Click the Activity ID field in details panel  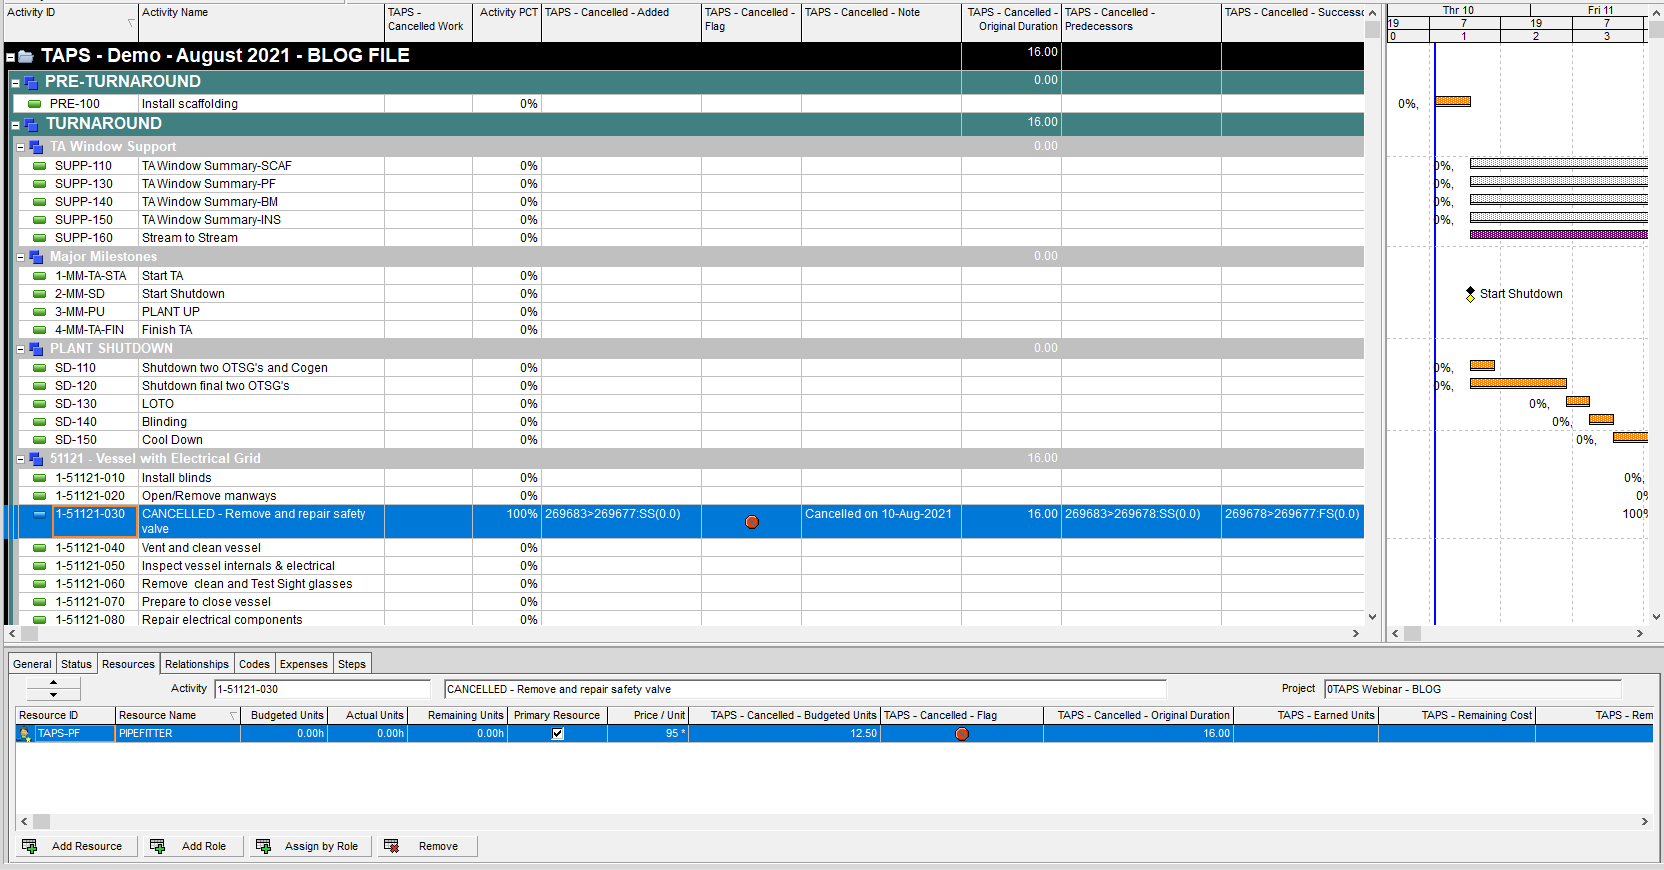coord(321,689)
